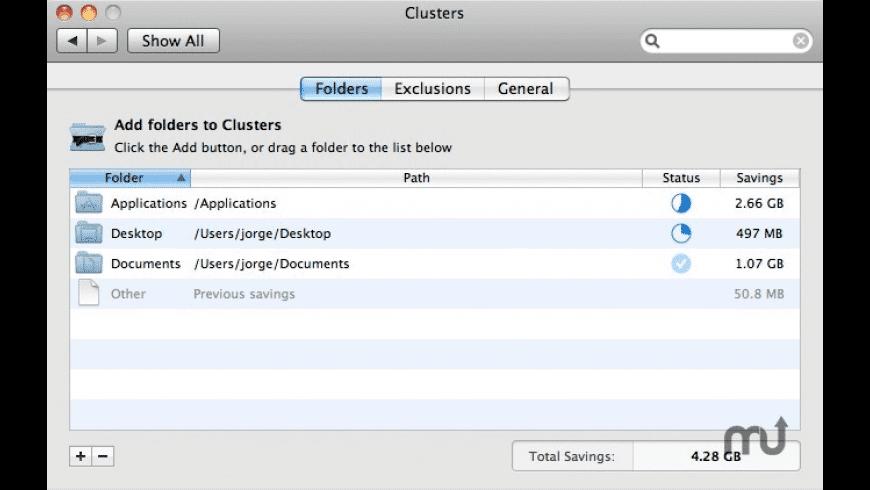Select the Desktop folder icon
The height and width of the screenshot is (490, 870).
point(89,233)
